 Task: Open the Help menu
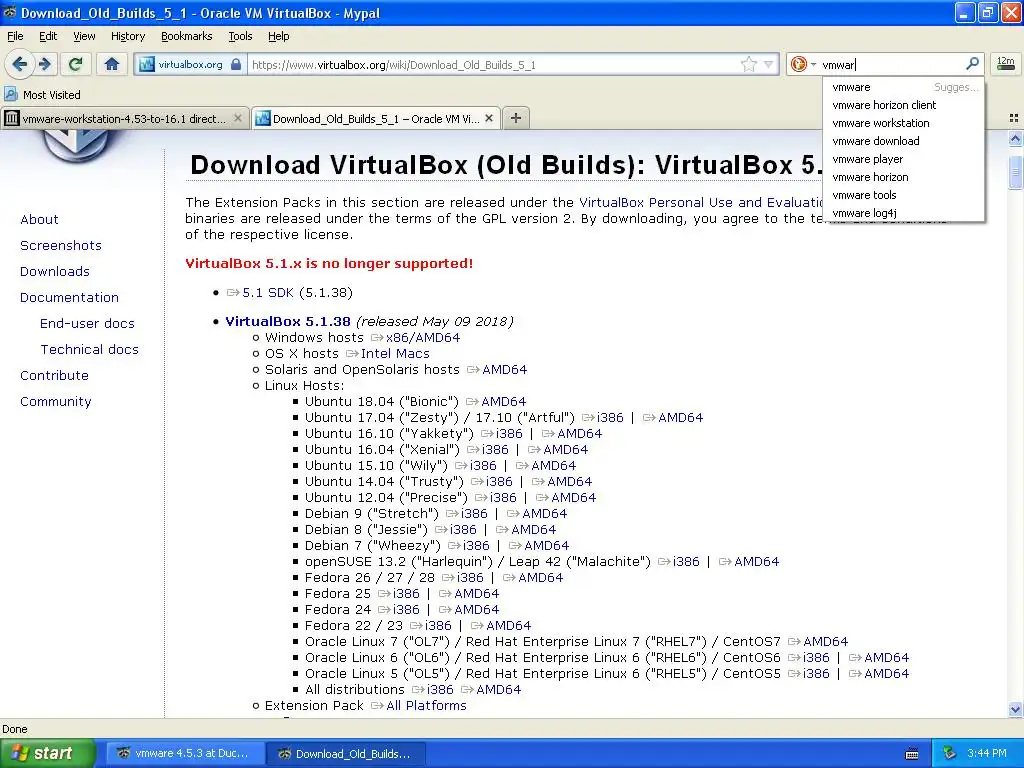[278, 36]
